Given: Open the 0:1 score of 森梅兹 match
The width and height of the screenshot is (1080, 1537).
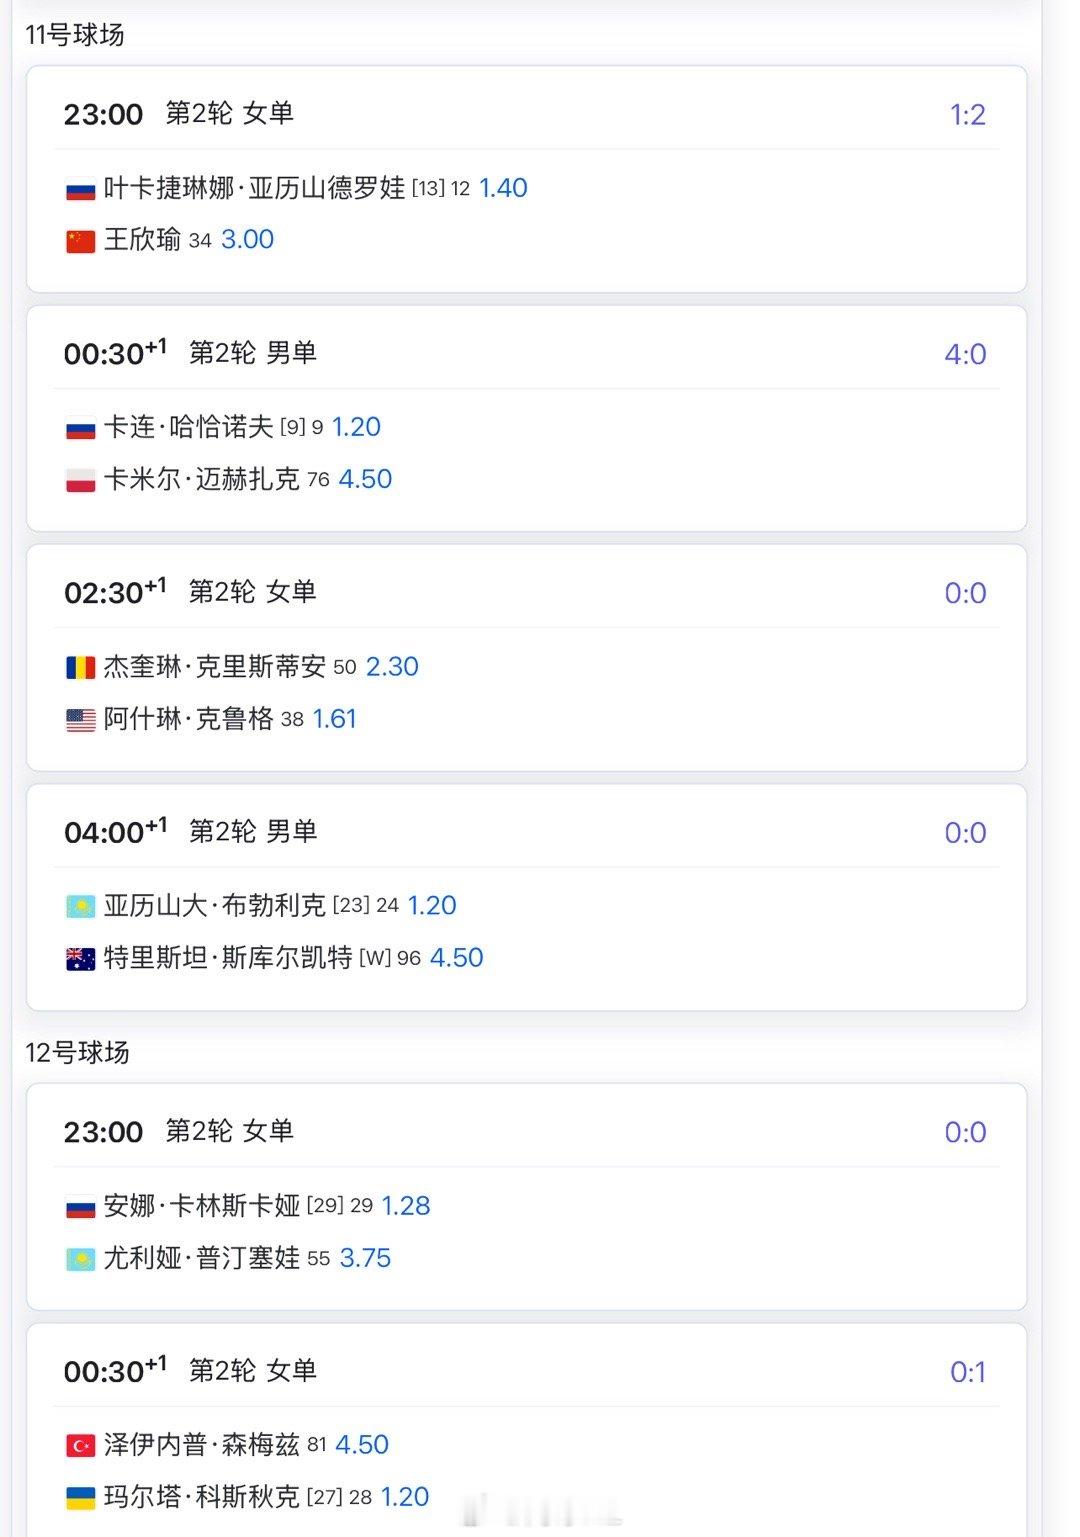Looking at the screenshot, I should 967,1372.
